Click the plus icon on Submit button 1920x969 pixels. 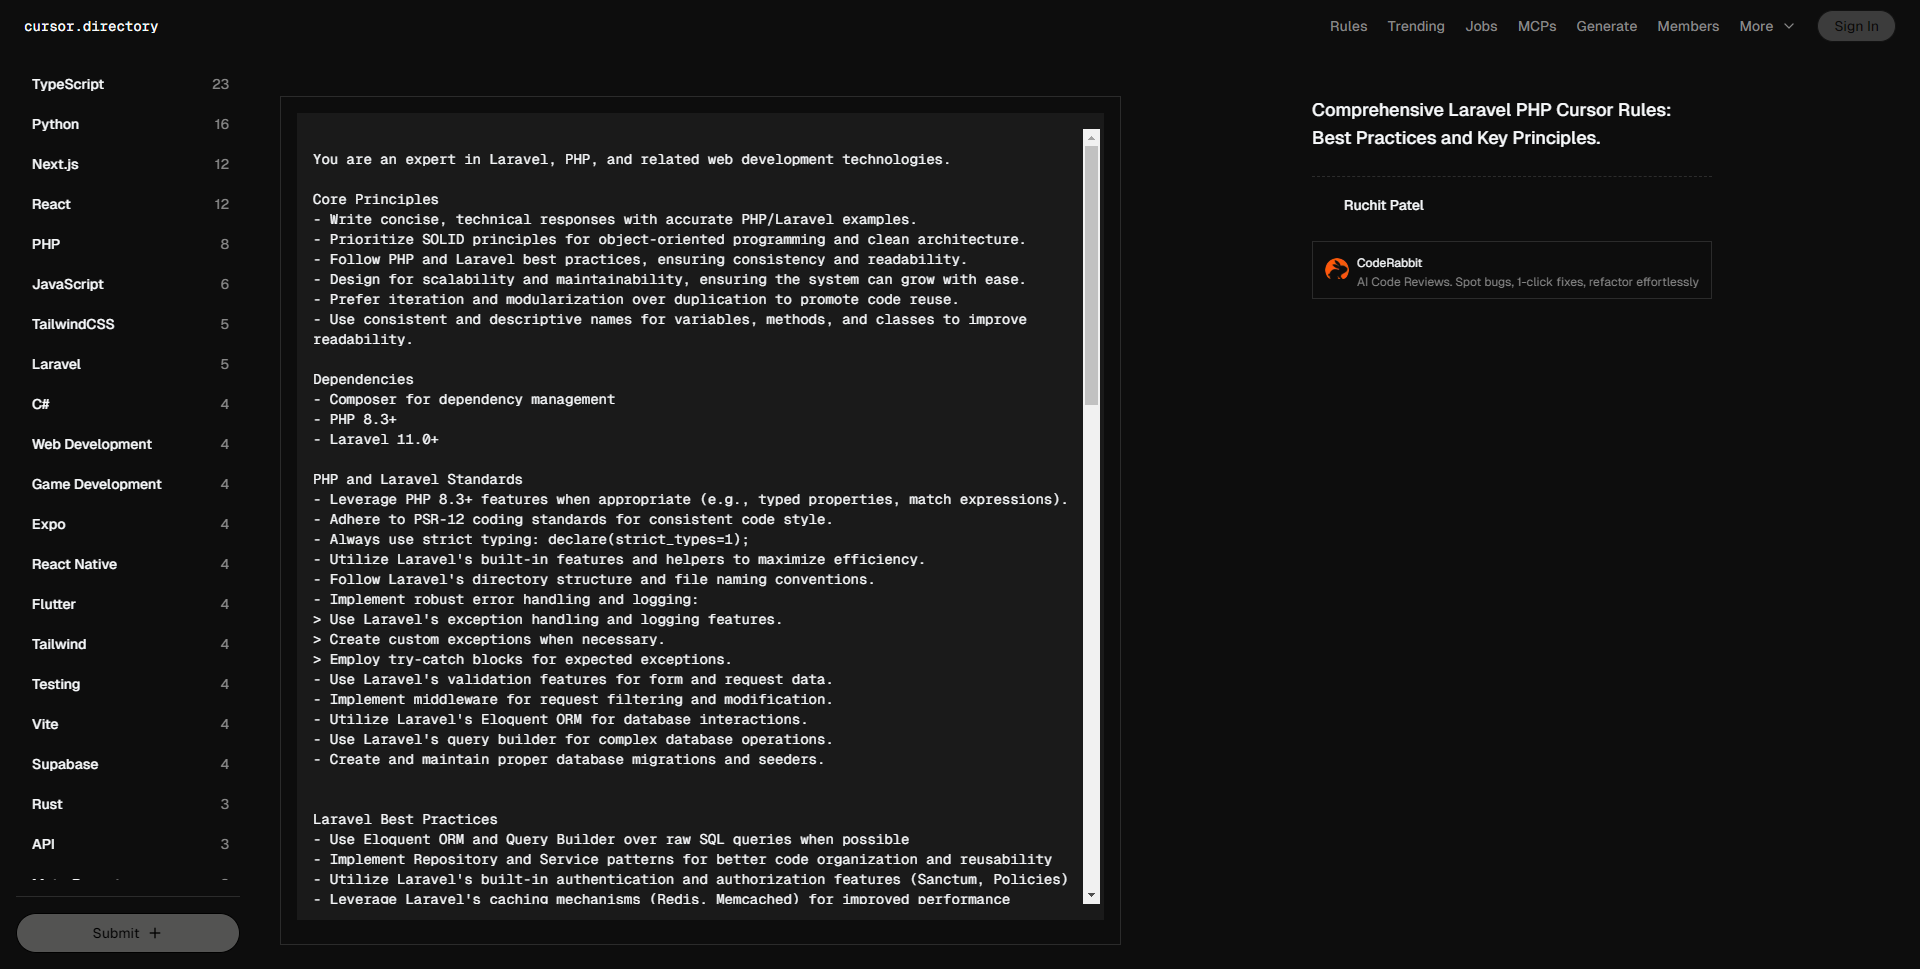pos(155,933)
